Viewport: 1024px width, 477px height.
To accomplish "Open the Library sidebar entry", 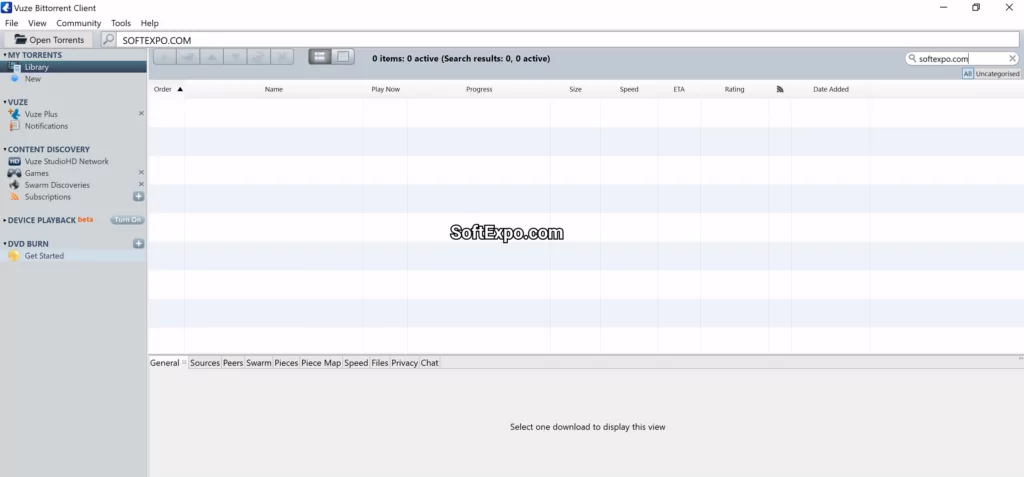I will point(73,67).
